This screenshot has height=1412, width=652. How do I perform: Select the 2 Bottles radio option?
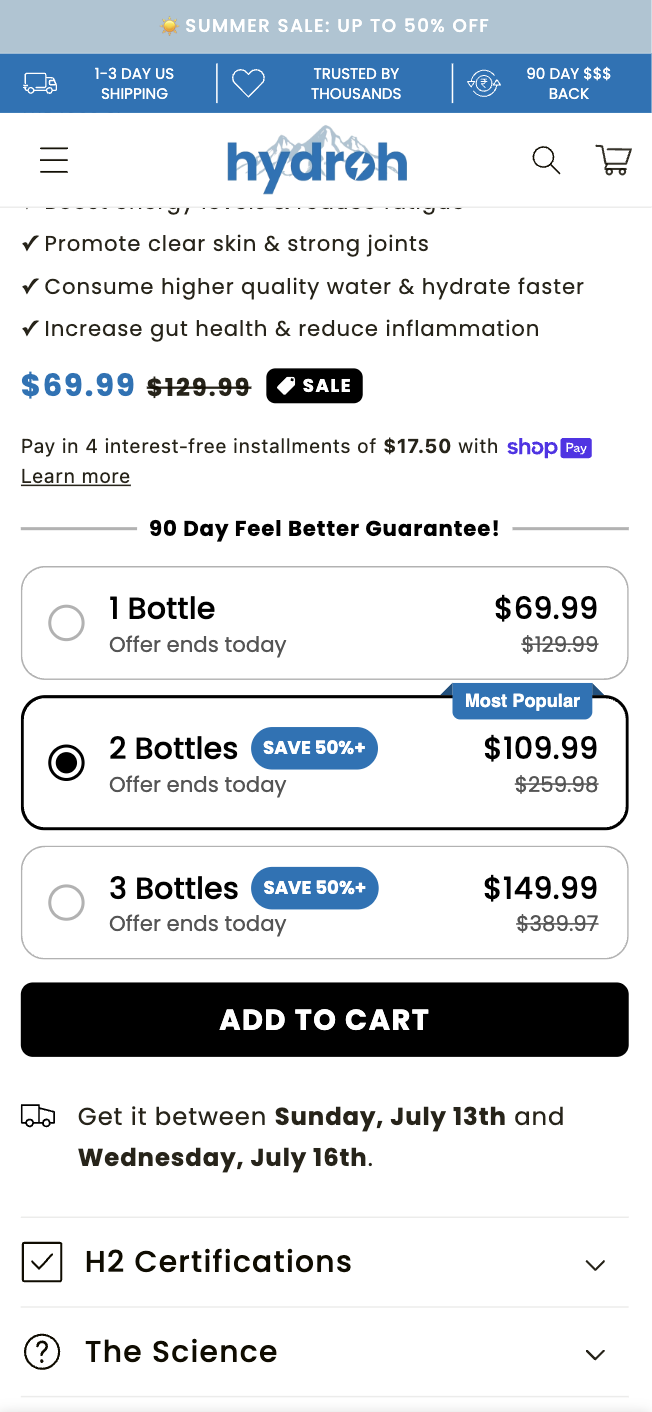(x=66, y=764)
